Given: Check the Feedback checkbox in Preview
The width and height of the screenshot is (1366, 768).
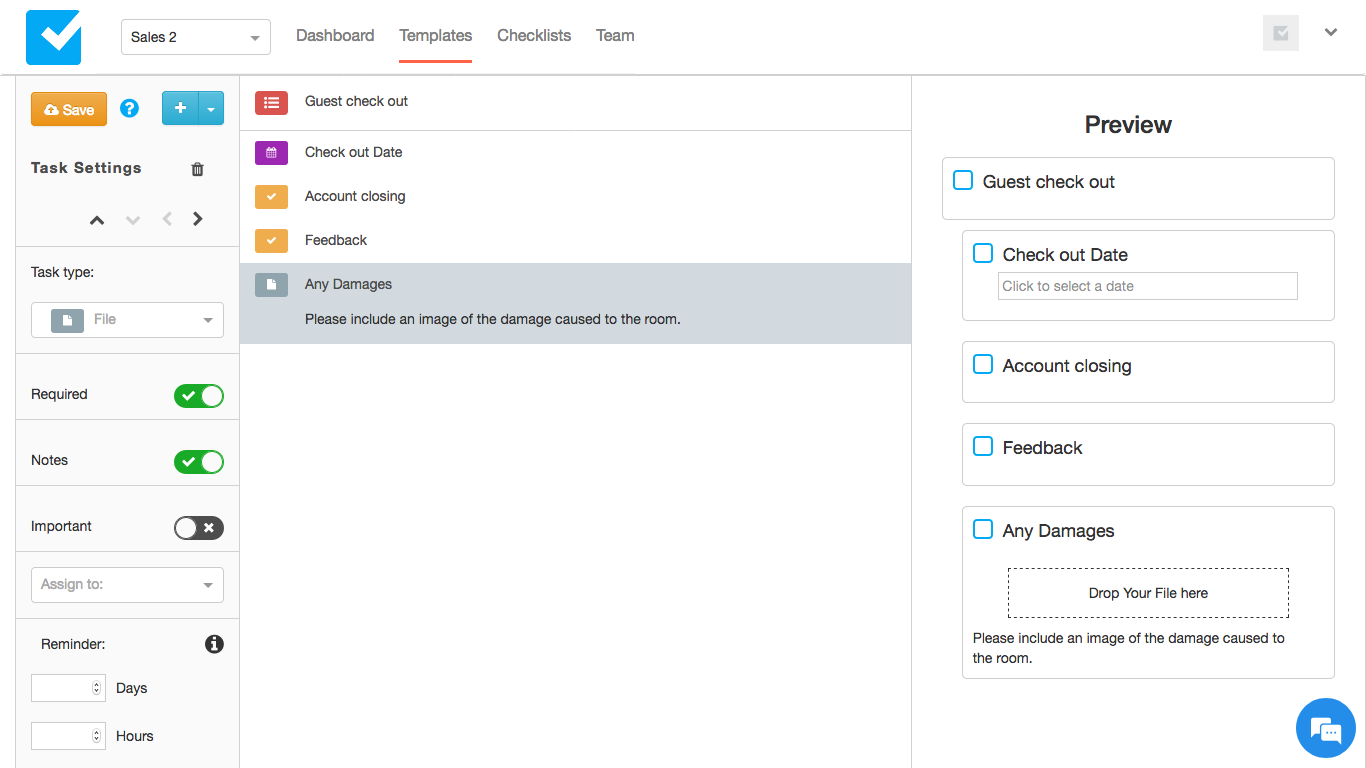Looking at the screenshot, I should pyautogui.click(x=983, y=446).
